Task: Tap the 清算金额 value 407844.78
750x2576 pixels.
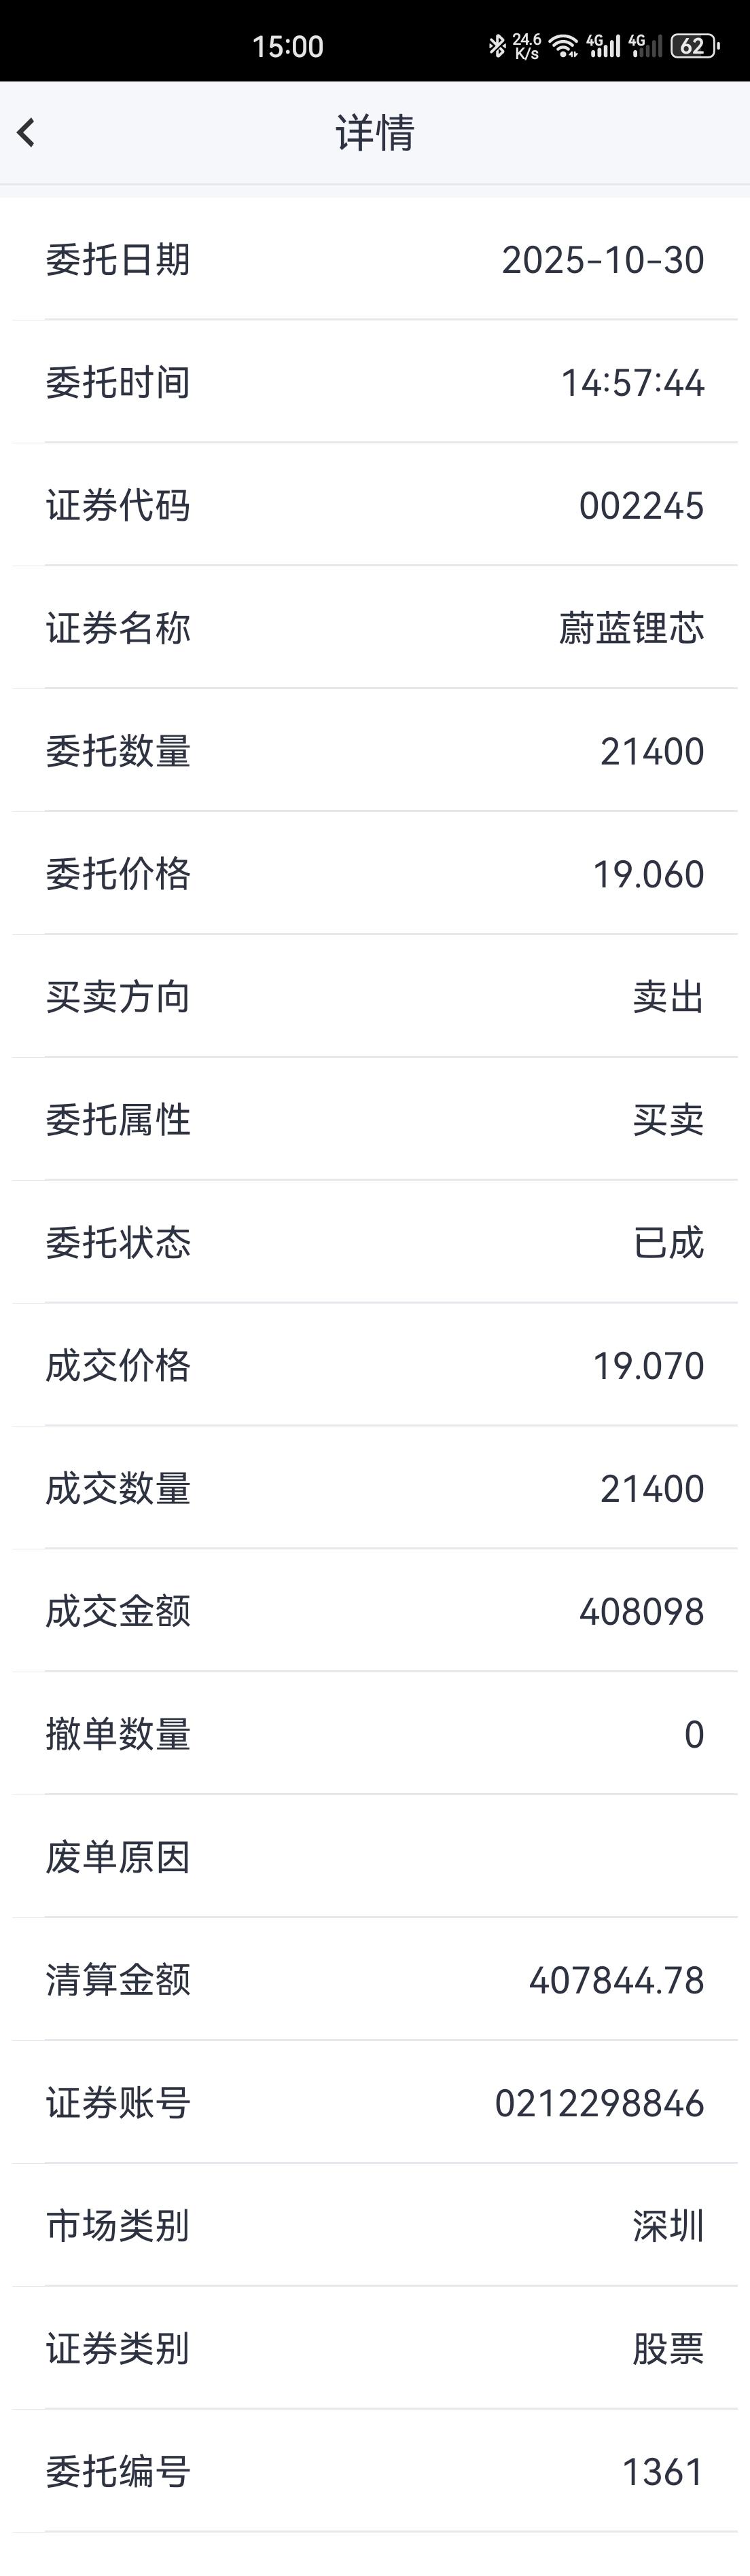Action: pyautogui.click(x=616, y=1980)
